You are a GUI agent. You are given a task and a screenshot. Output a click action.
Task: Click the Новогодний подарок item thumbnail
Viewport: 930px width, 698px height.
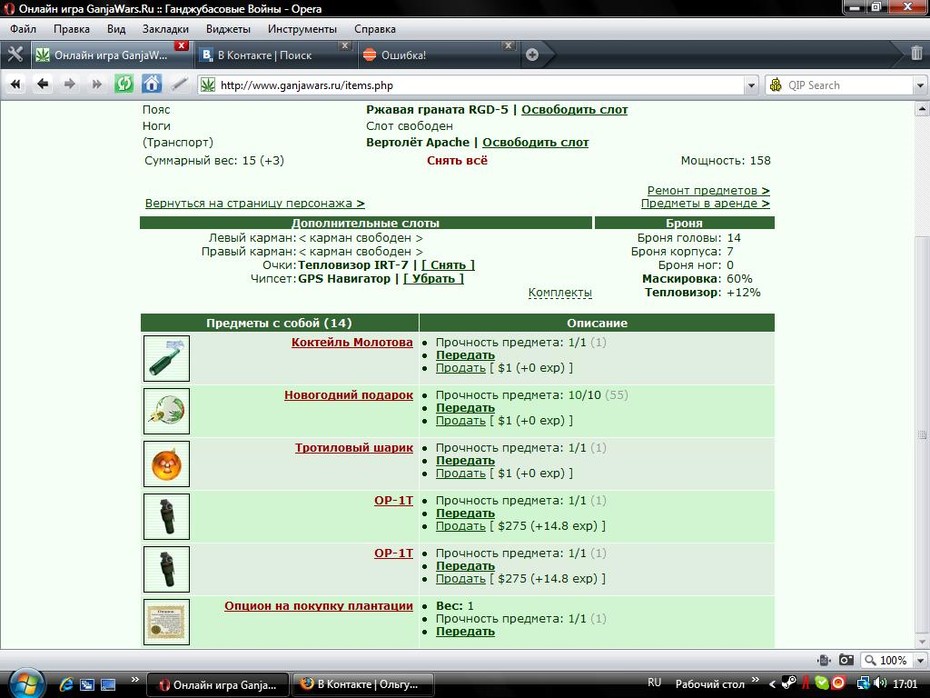point(166,411)
